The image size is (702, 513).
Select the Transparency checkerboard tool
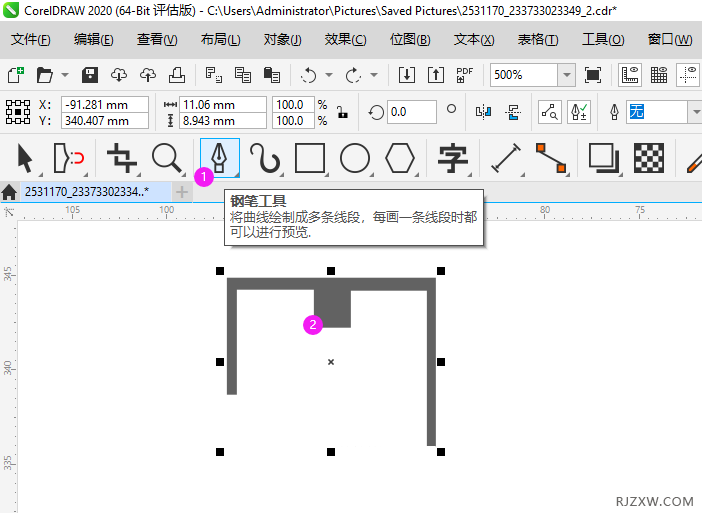(x=649, y=158)
